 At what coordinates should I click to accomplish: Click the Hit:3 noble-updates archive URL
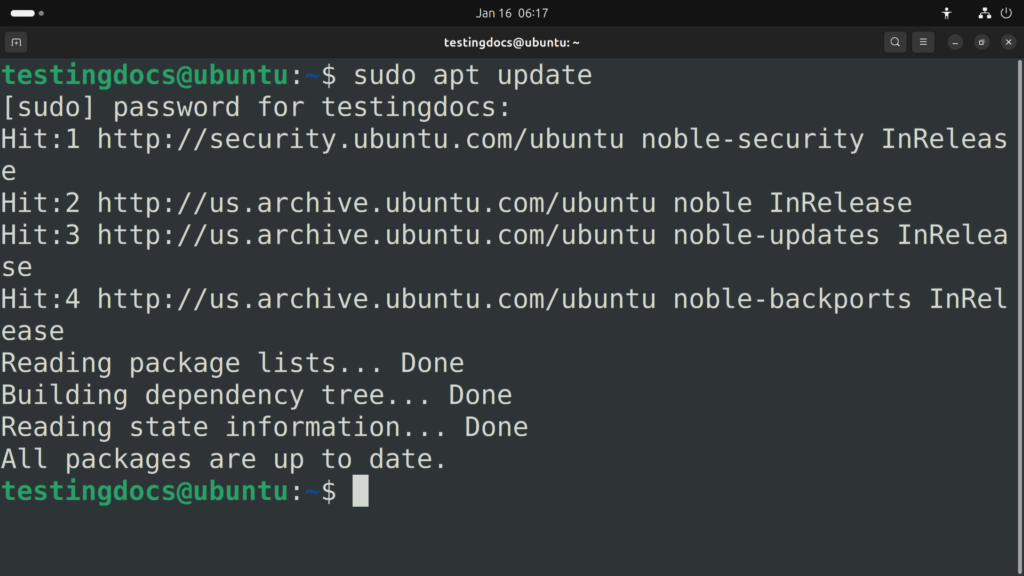(376, 235)
